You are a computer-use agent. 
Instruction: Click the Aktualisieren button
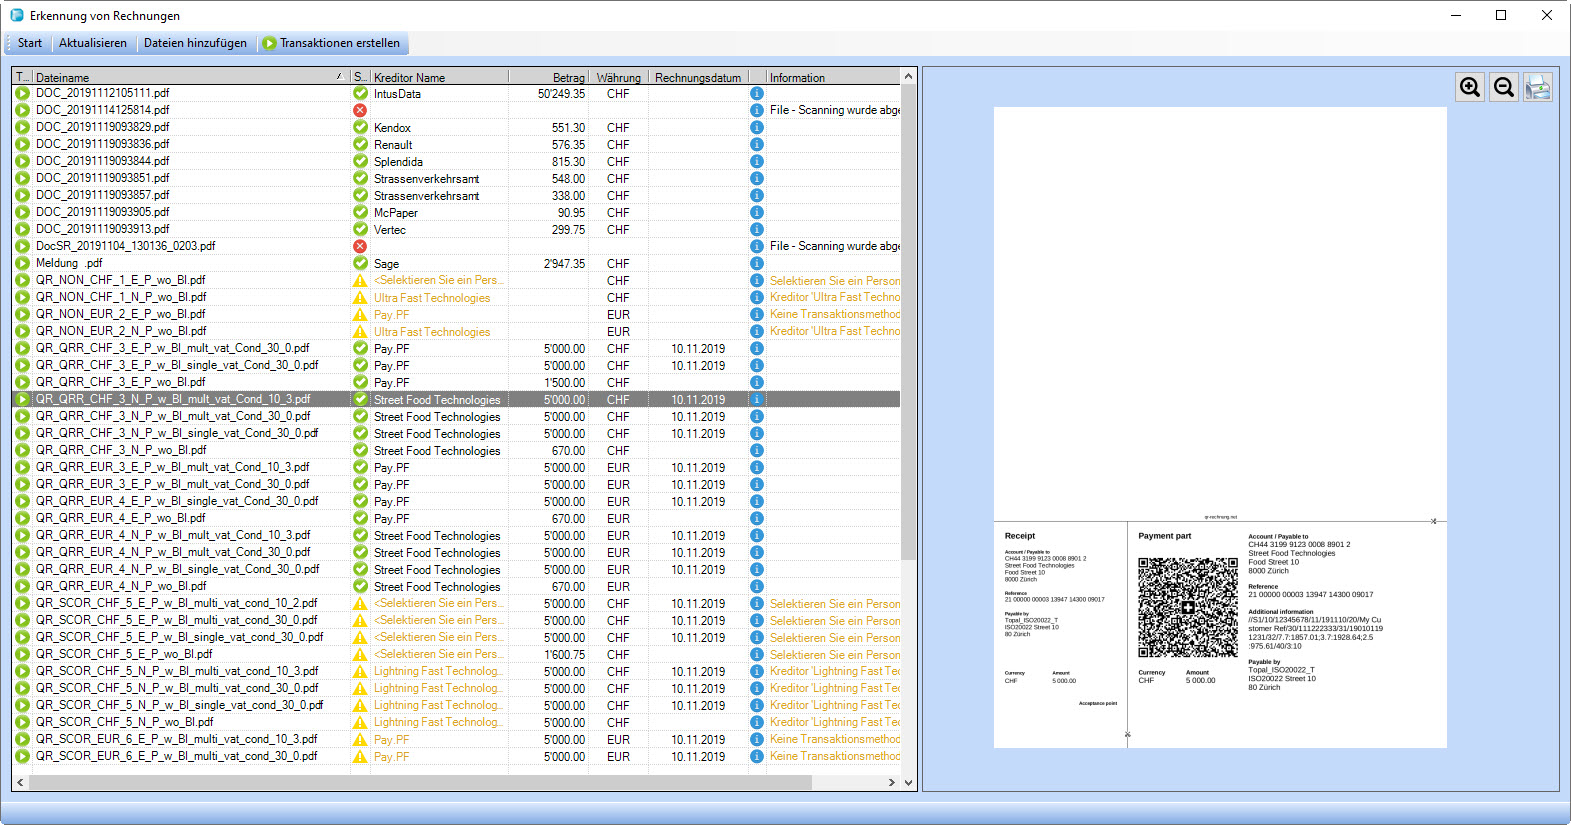pyautogui.click(x=93, y=43)
